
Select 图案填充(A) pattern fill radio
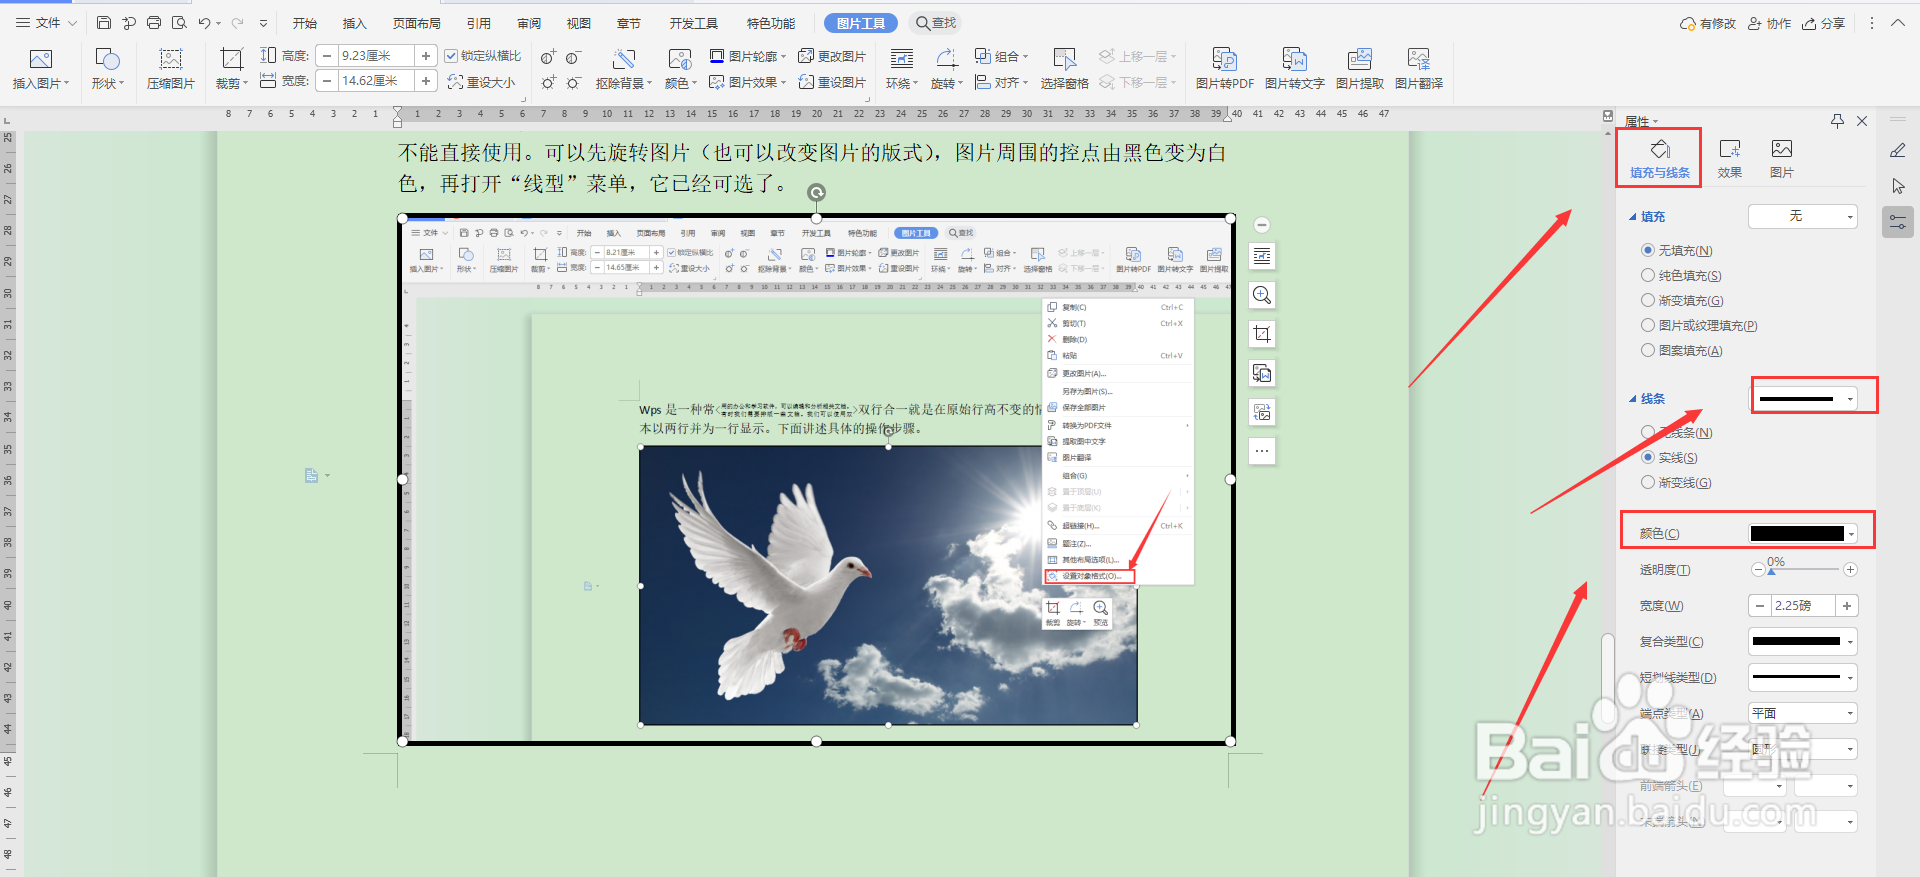click(1648, 350)
